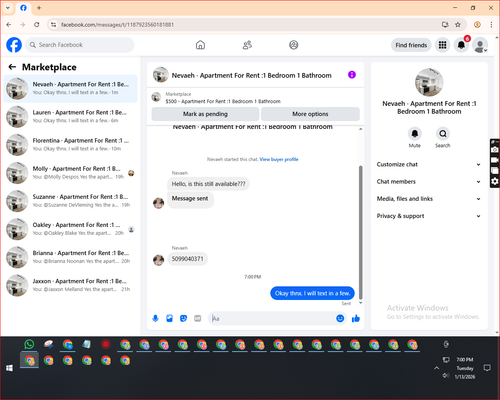Open the purple conversation info icon
Image resolution: width=500 pixels, height=400 pixels.
click(352, 75)
